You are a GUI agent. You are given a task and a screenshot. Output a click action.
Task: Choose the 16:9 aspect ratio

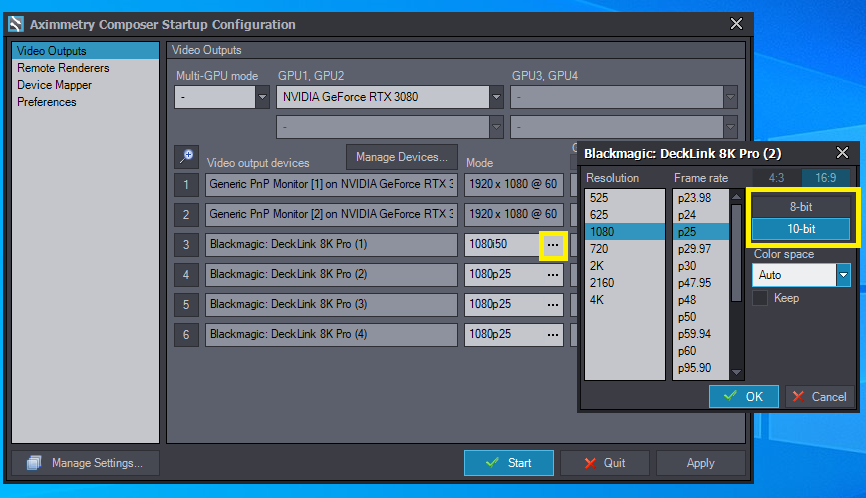[826, 178]
